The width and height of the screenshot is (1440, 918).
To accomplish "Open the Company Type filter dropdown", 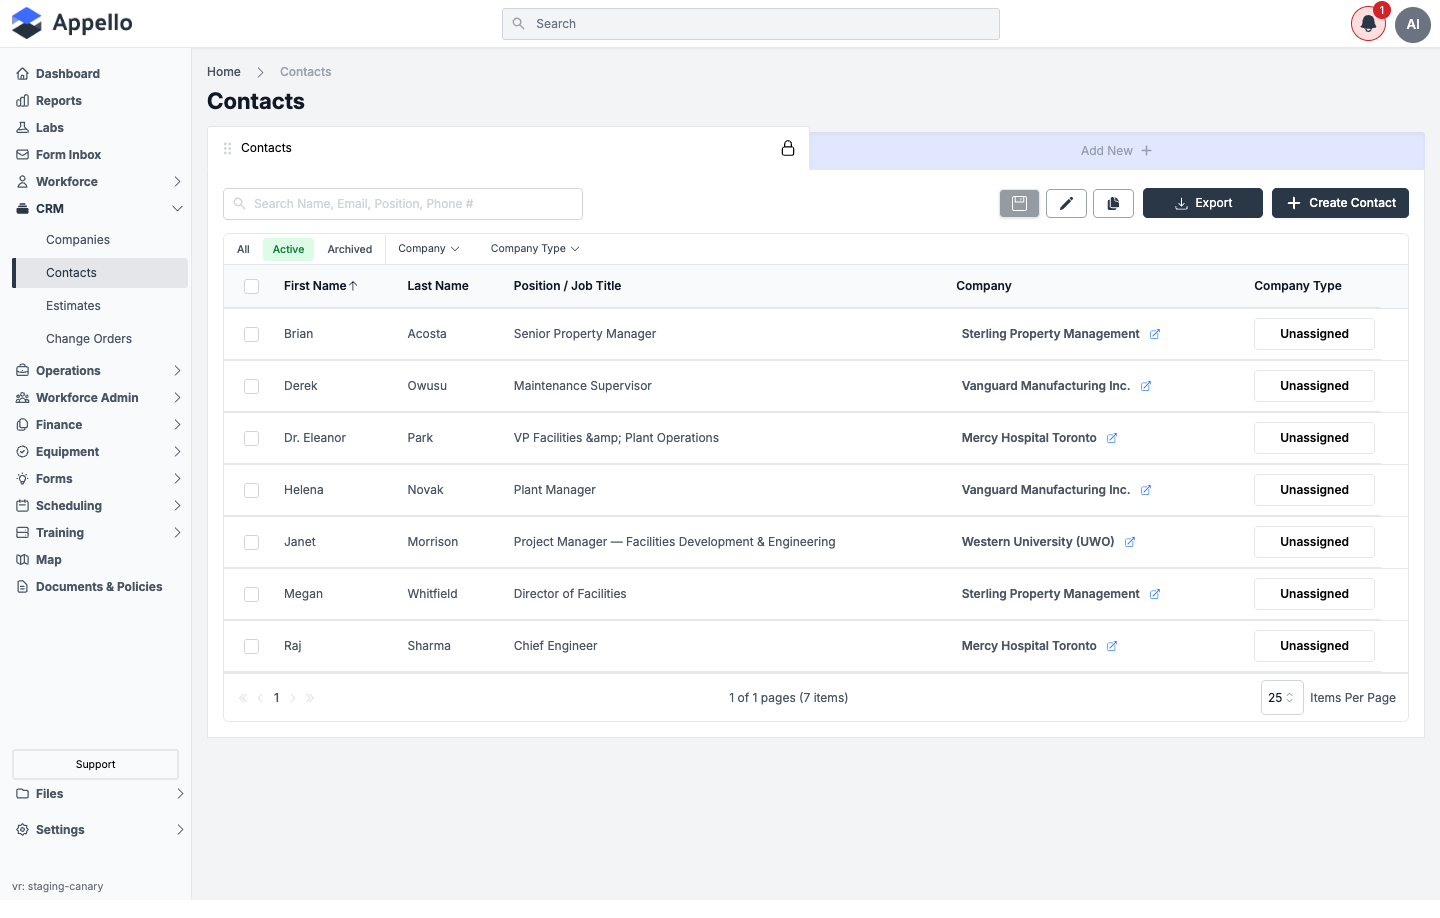I will 535,249.
